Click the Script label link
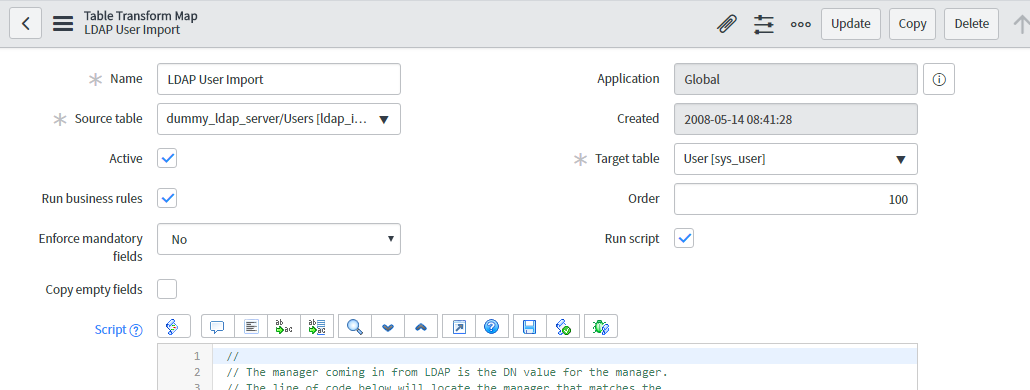Screen dimensions: 1030x390 110,330
